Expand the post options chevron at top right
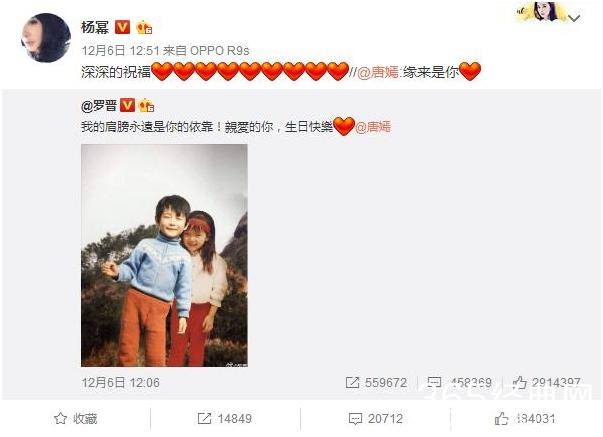Screen dimensions: 603x437 [574, 18]
